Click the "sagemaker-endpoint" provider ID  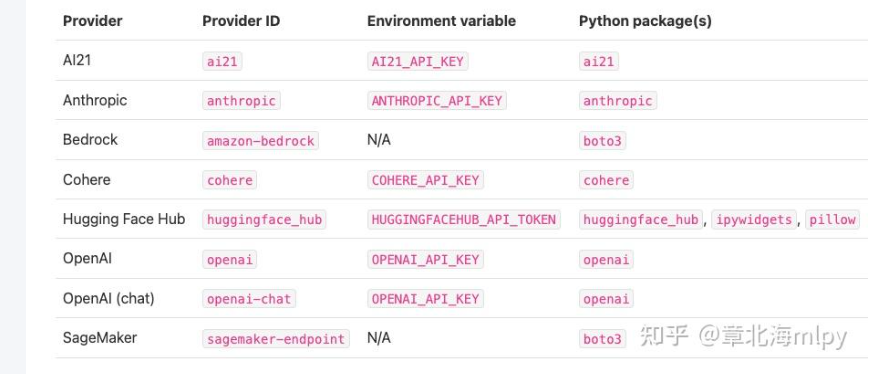[x=276, y=339]
